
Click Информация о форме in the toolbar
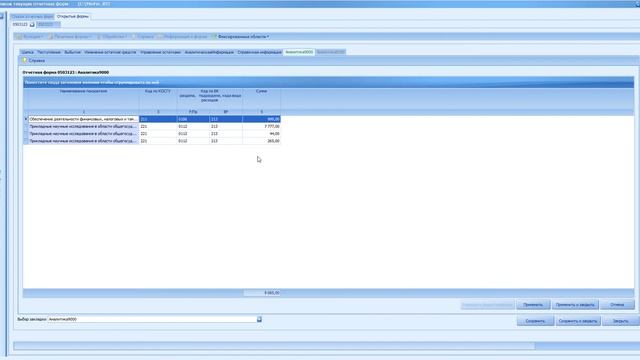(x=183, y=37)
